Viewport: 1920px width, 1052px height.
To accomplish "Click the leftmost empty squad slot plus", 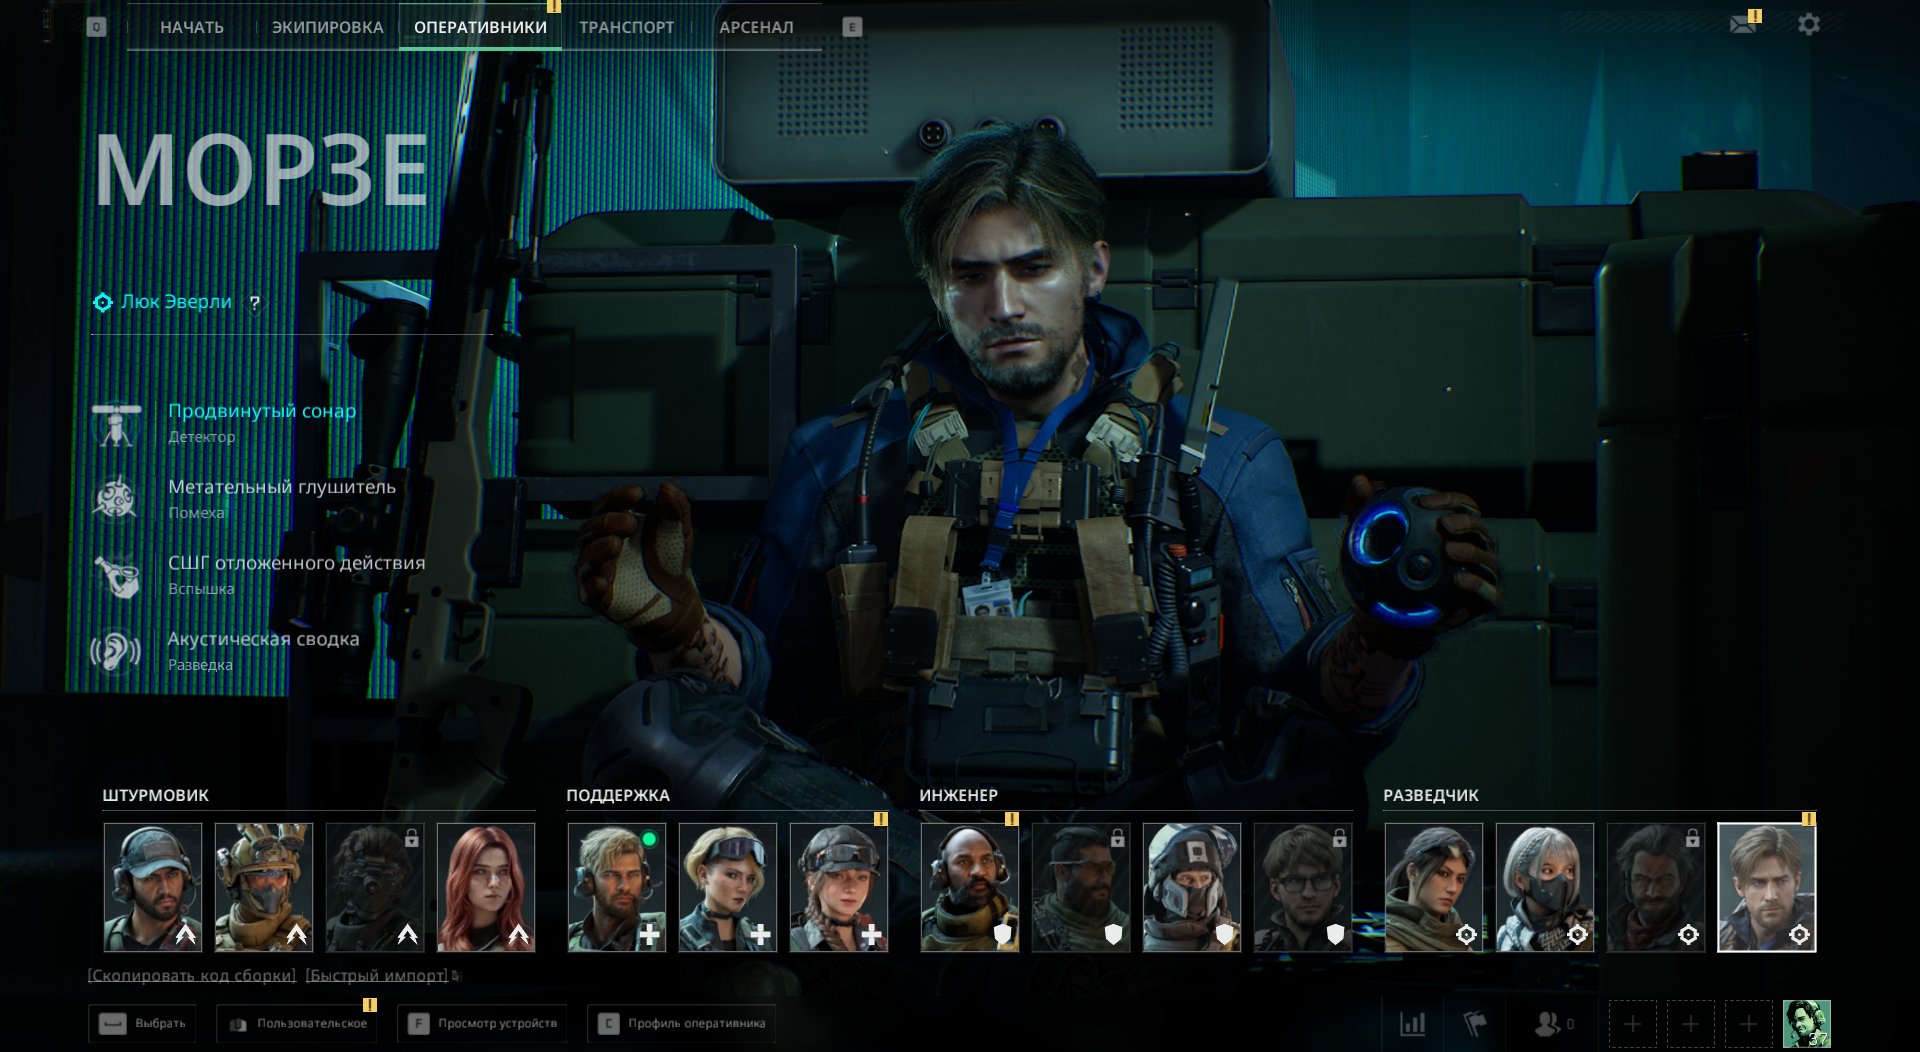I will (1632, 1024).
